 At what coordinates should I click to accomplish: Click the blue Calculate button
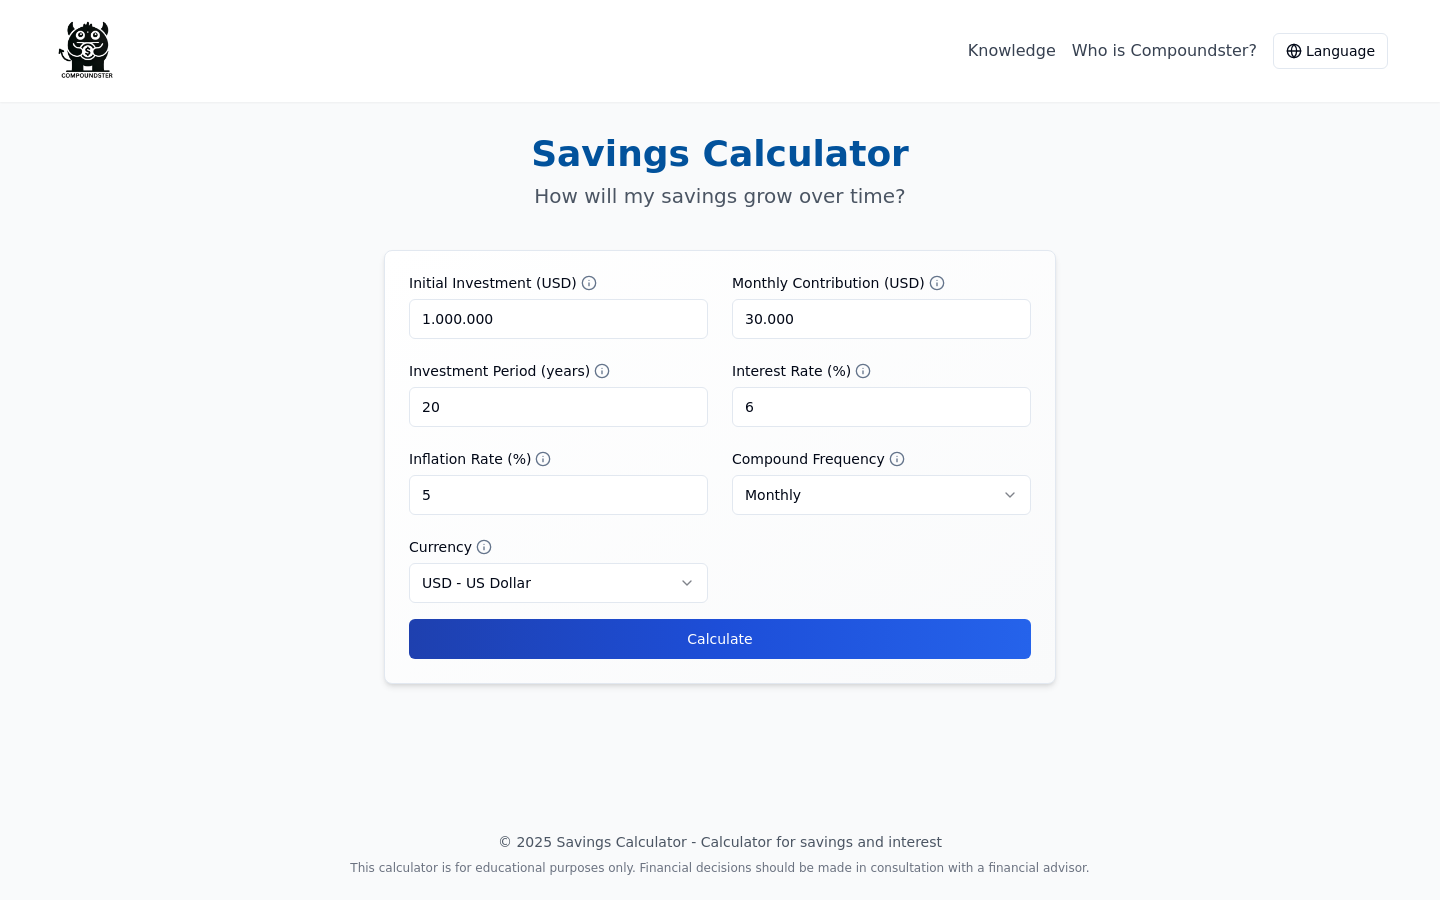[x=720, y=639]
